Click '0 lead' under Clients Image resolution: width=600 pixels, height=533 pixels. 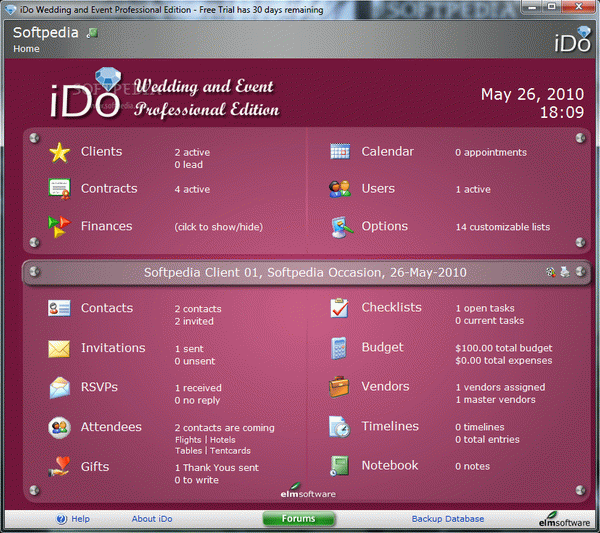[x=189, y=165]
